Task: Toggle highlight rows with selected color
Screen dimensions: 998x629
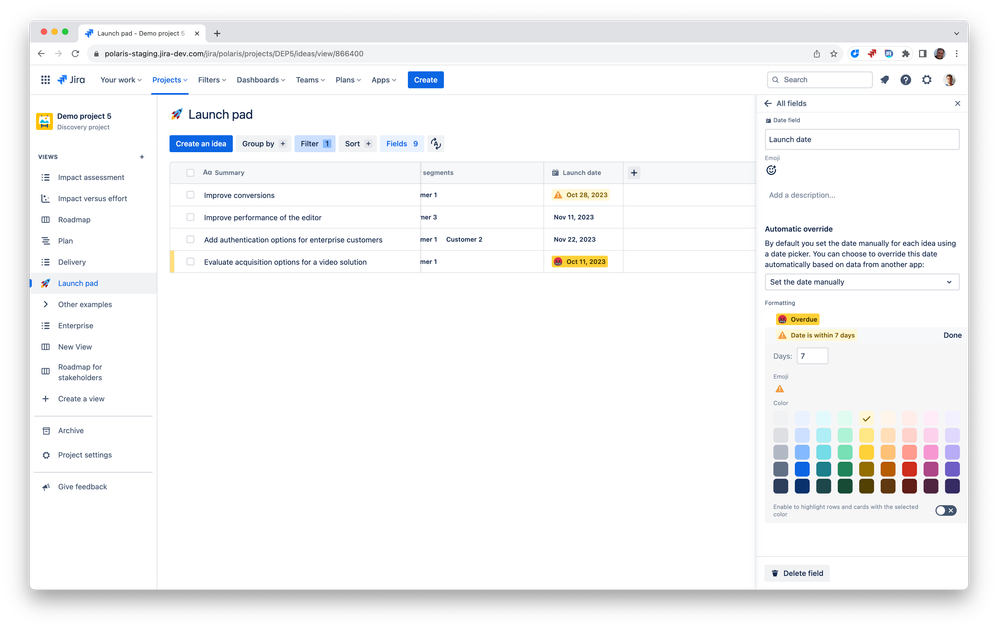Action: point(945,511)
